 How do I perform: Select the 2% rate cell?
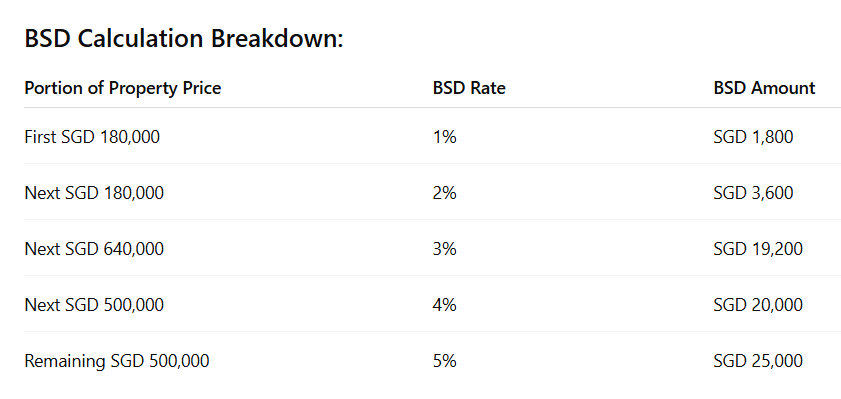coord(445,193)
